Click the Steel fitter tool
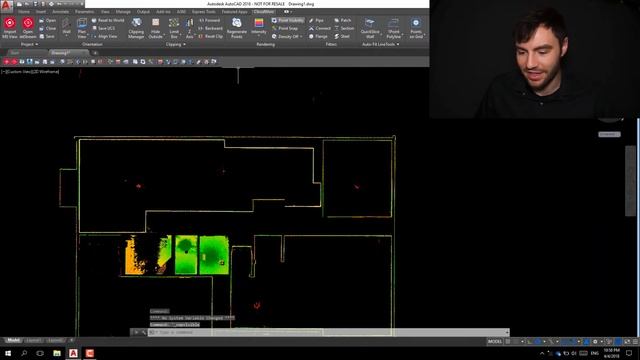This screenshot has width=640, height=360. (342, 36)
